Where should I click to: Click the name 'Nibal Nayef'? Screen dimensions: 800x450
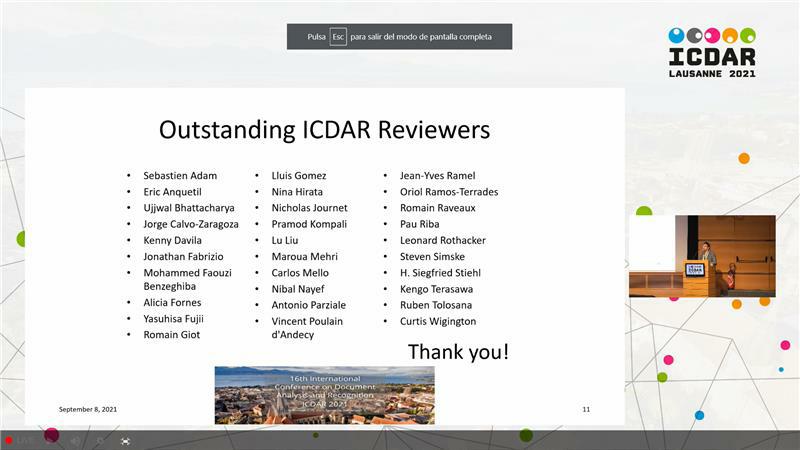point(298,289)
